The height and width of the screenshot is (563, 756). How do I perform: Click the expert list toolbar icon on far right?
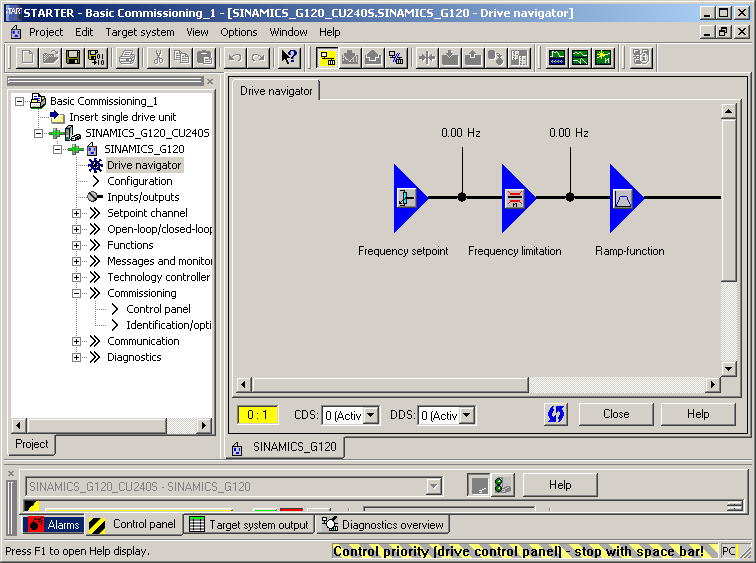pos(641,58)
